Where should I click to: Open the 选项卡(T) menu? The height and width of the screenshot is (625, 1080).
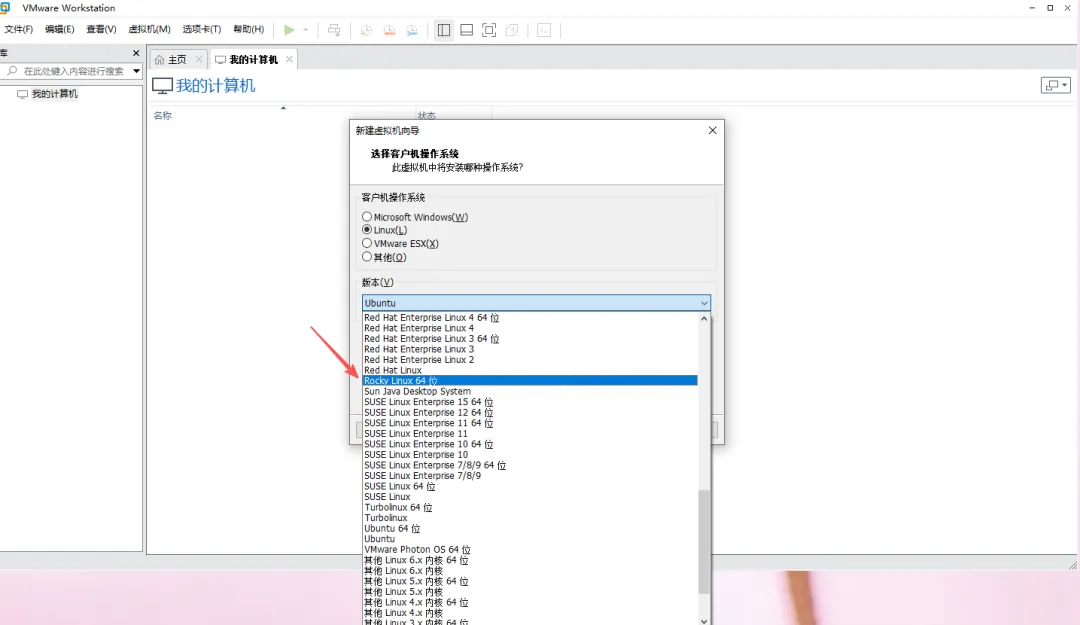click(x=202, y=29)
